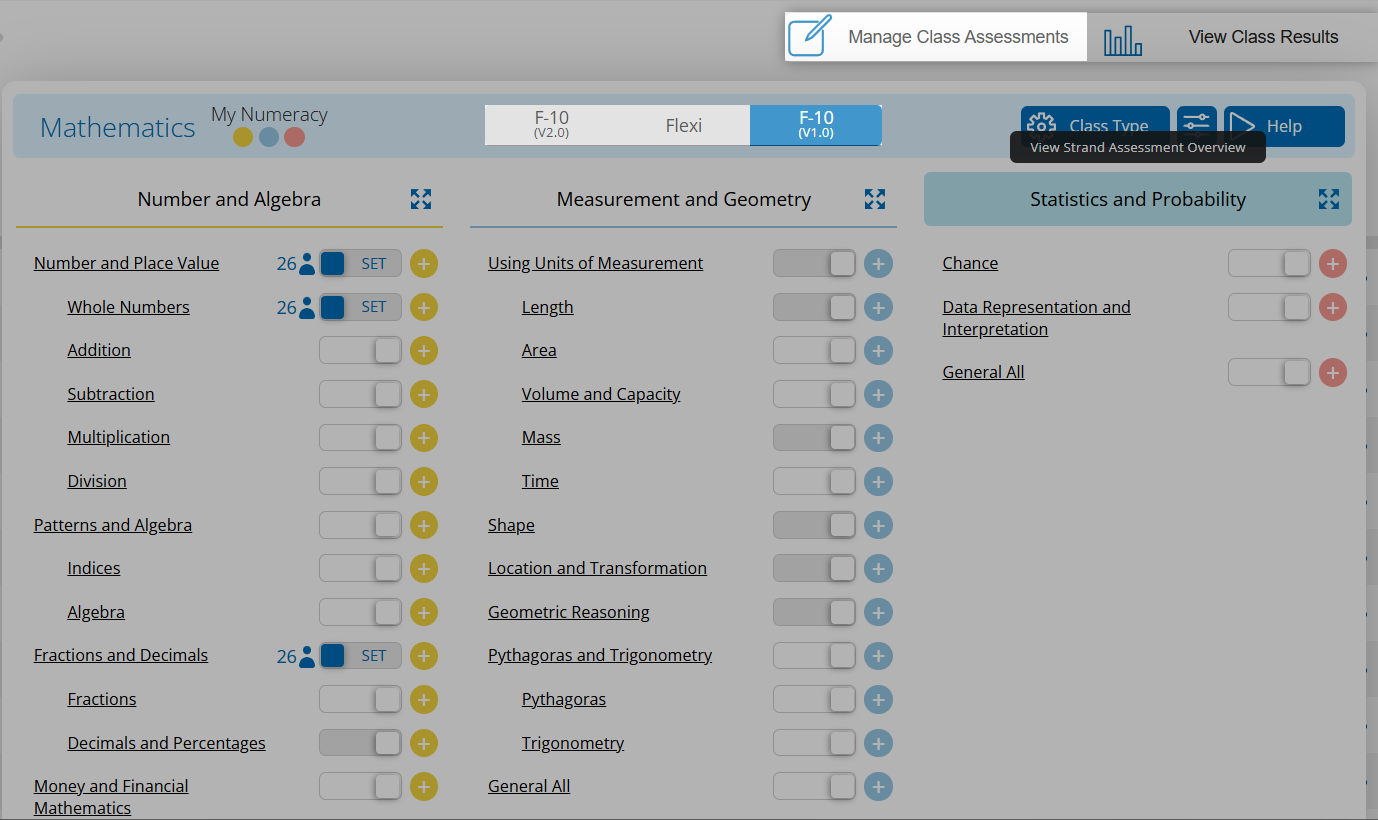This screenshot has height=820, width=1378.
Task: Click the red My Numeracy dot
Action: [x=294, y=137]
